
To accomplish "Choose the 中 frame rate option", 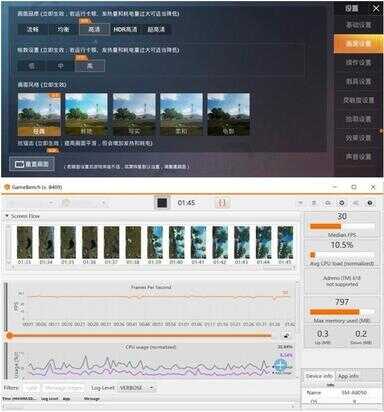I will click(x=60, y=66).
